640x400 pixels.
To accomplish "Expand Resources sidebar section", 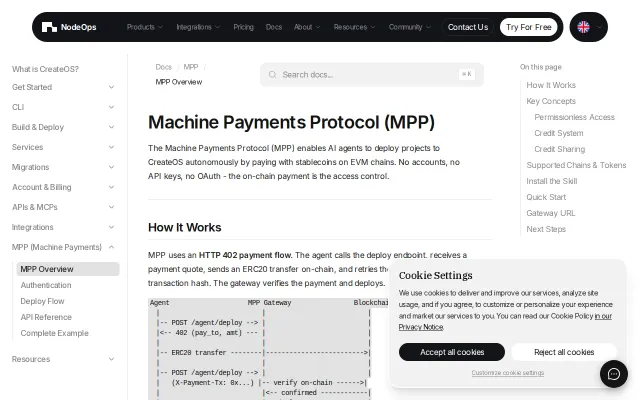I will pos(63,359).
